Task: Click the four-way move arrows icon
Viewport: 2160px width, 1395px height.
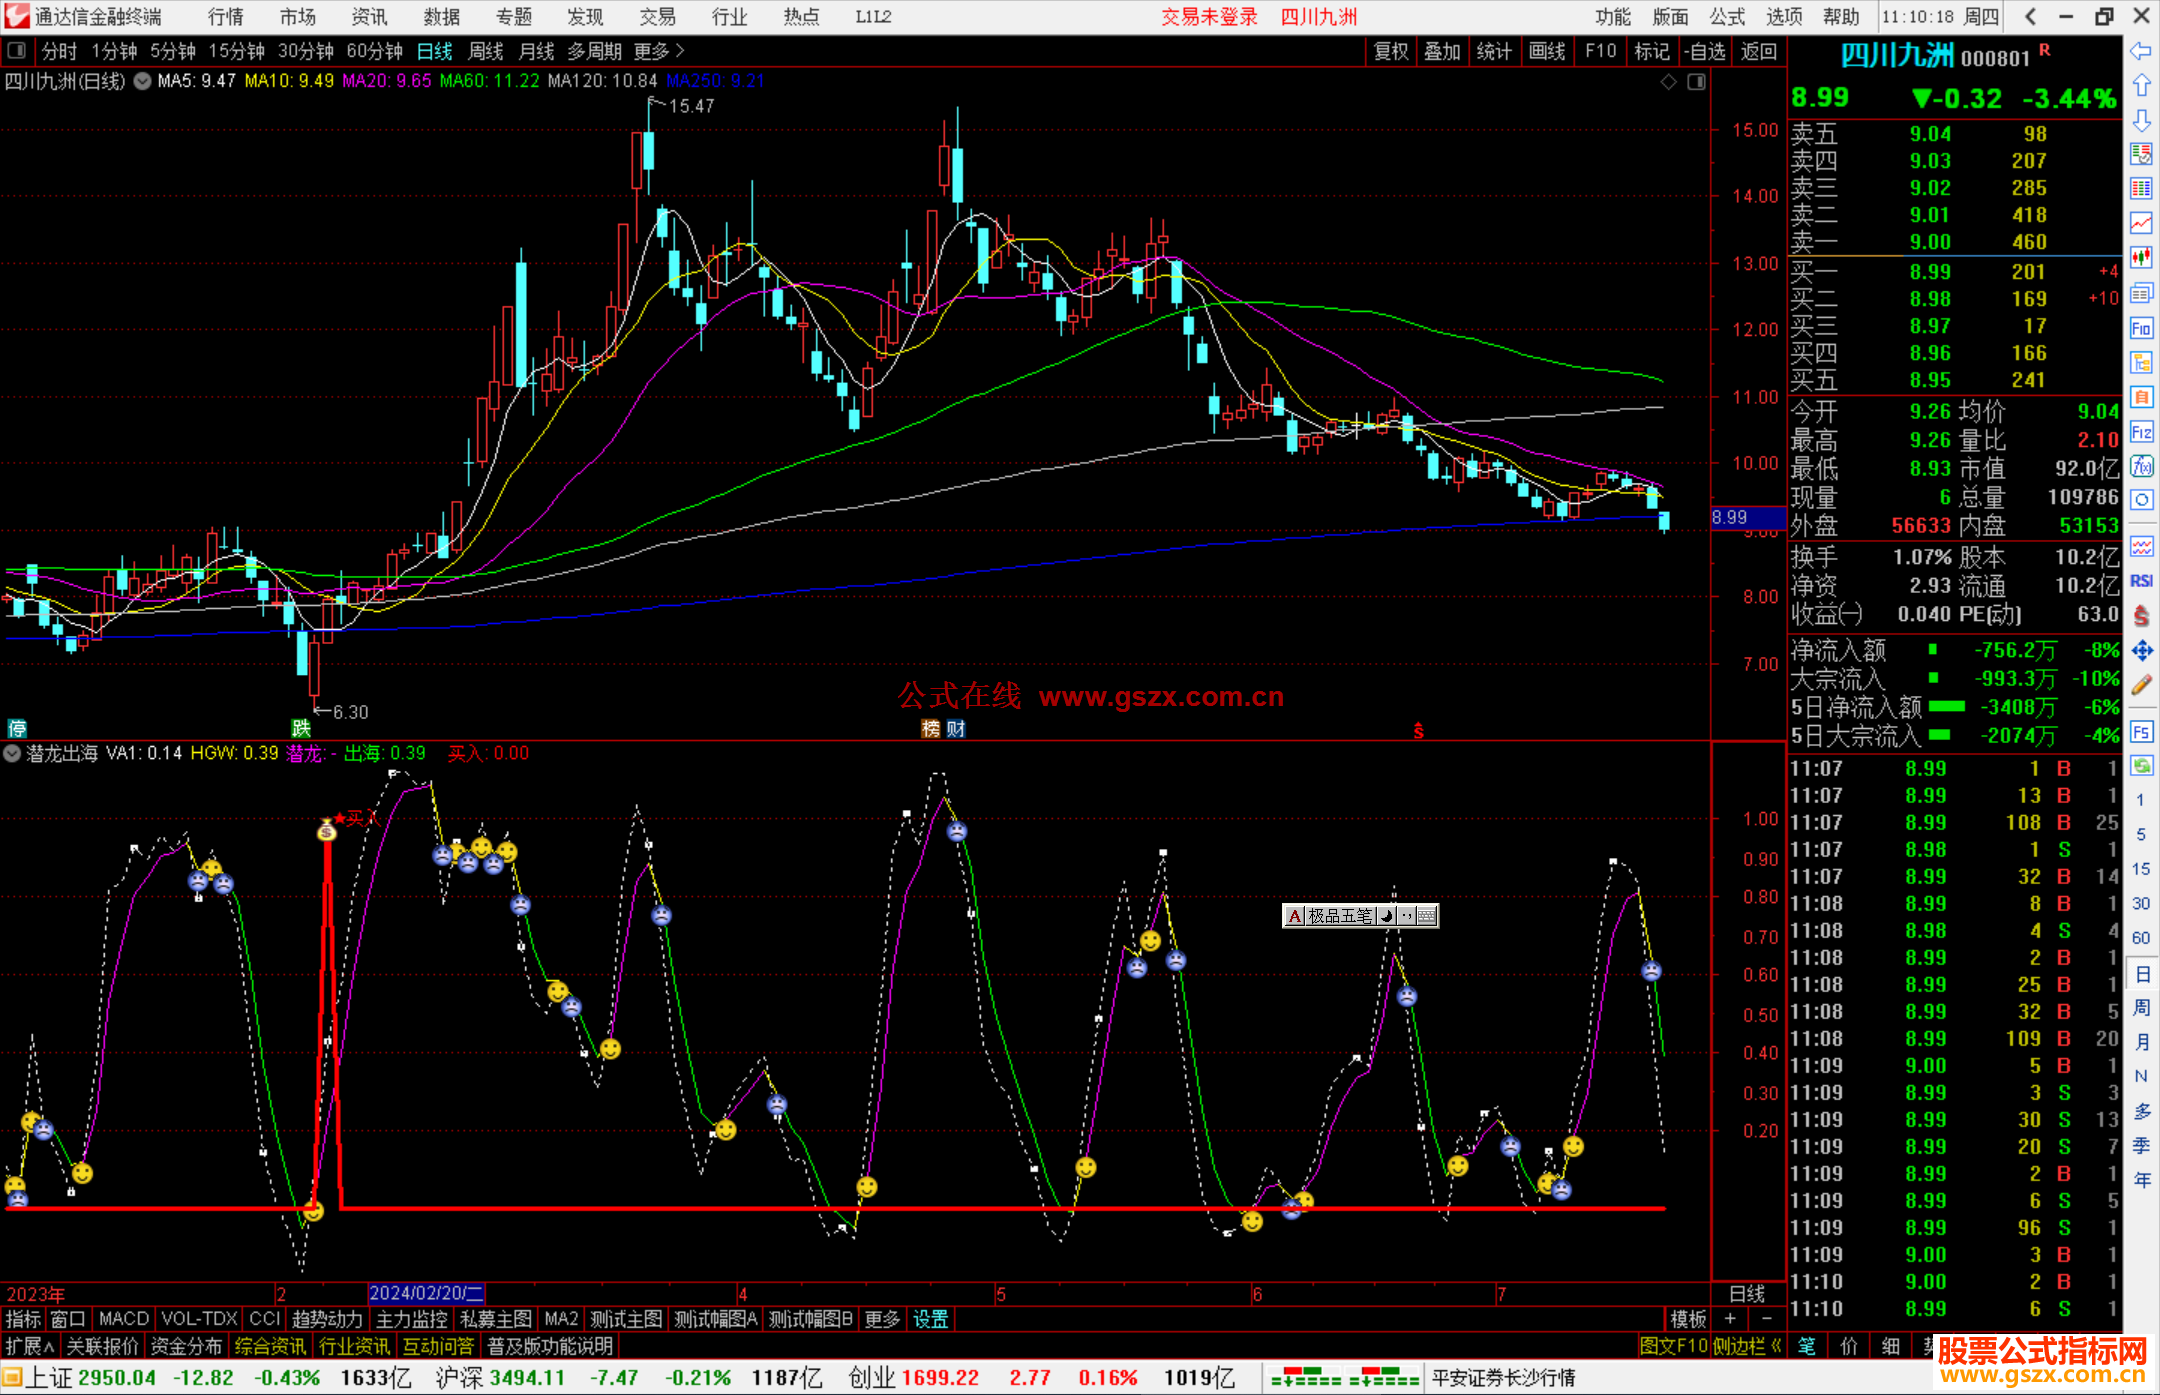Action: coord(2141,651)
